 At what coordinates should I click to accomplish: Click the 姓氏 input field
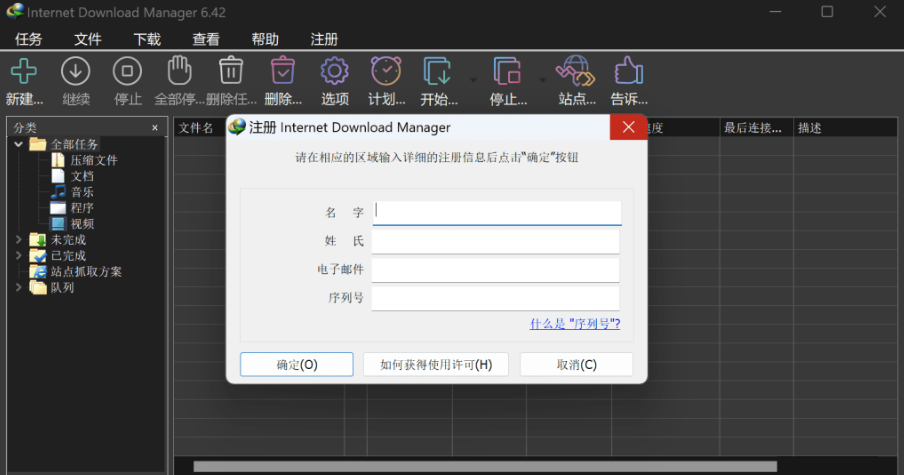pyautogui.click(x=495, y=242)
